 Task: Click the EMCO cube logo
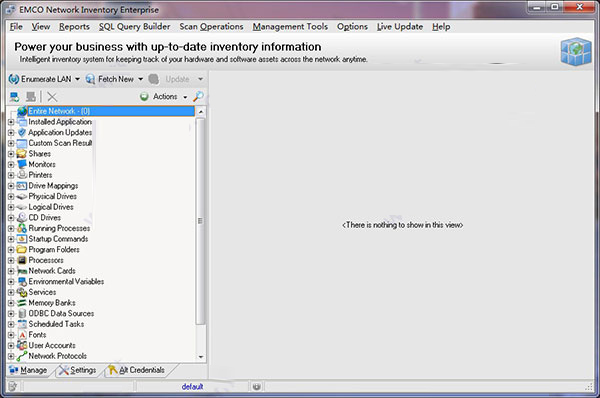576,52
